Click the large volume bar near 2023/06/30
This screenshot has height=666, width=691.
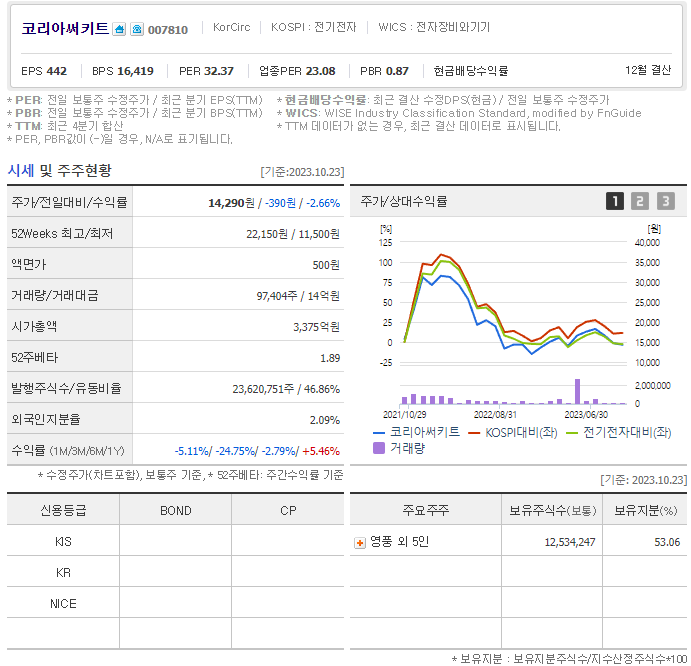[577, 391]
